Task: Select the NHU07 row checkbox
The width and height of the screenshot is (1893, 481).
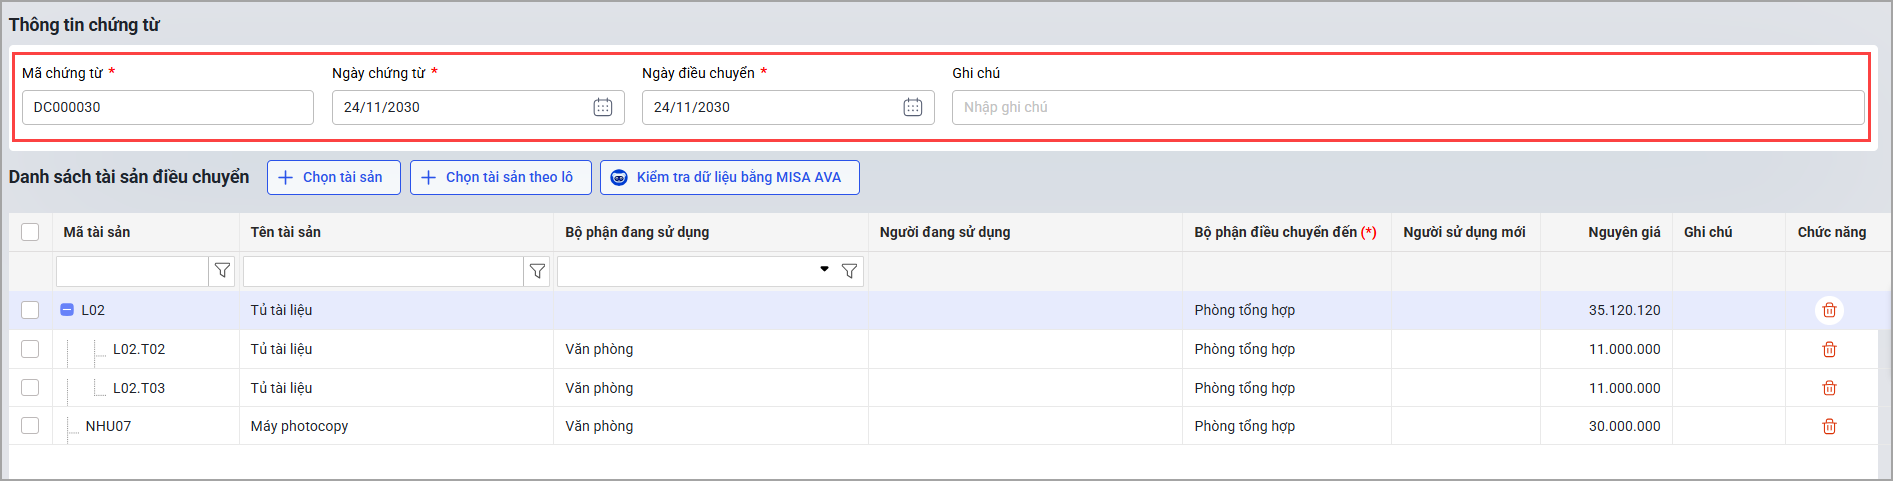Action: [x=30, y=426]
